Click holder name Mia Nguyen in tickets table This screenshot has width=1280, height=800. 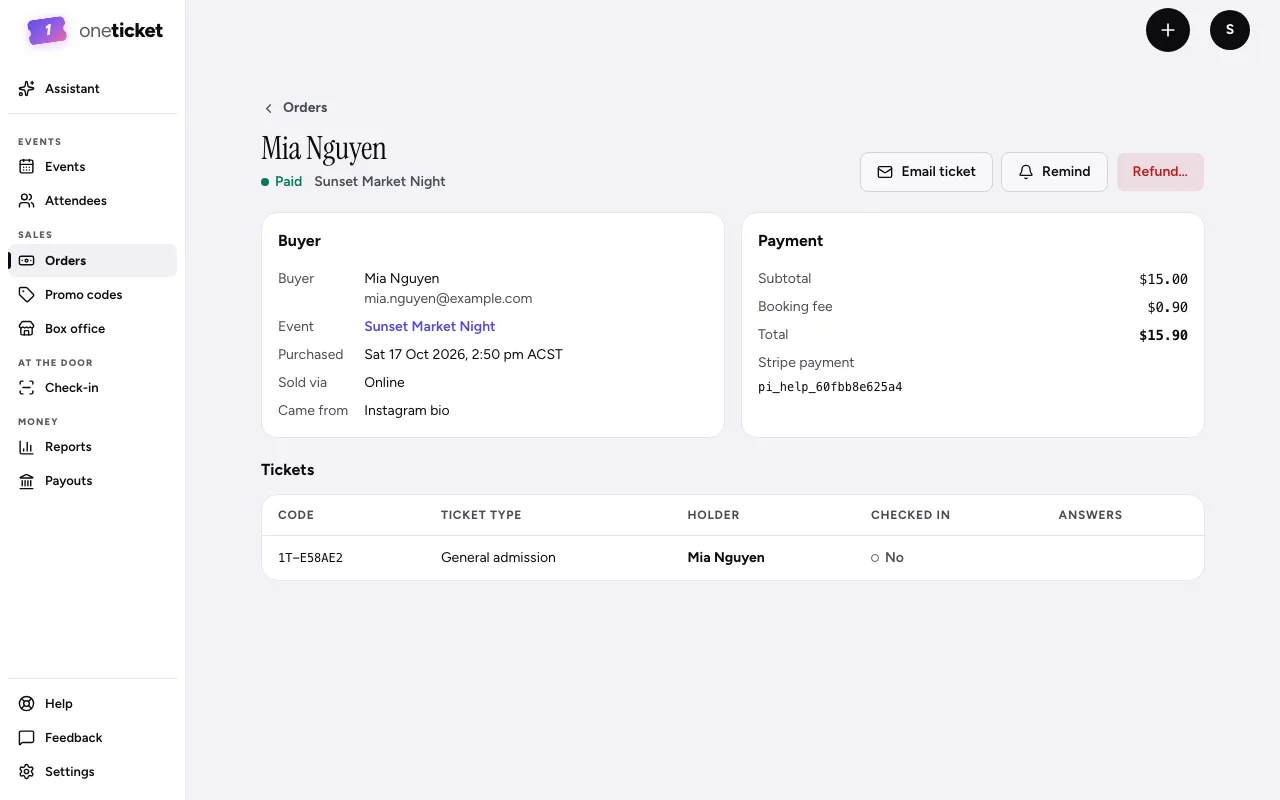pyautogui.click(x=726, y=558)
